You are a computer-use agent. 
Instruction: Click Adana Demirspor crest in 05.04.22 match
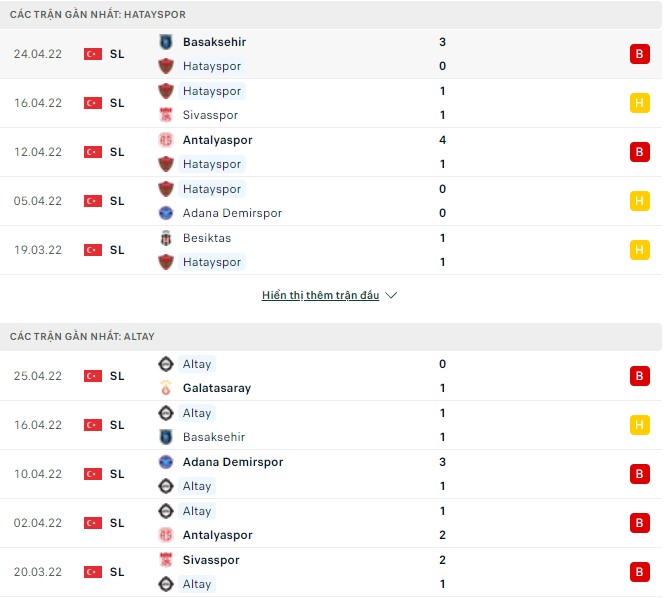(166, 213)
